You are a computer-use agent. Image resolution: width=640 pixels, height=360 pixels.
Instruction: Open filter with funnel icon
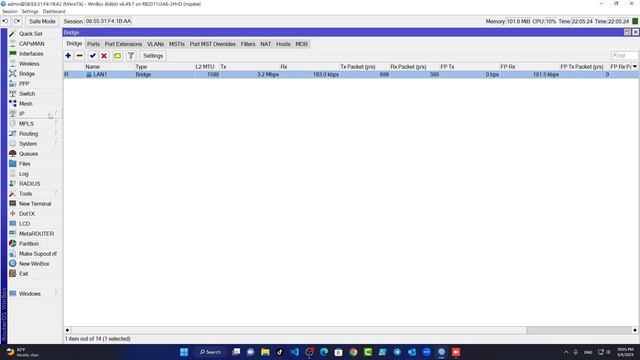click(131, 56)
